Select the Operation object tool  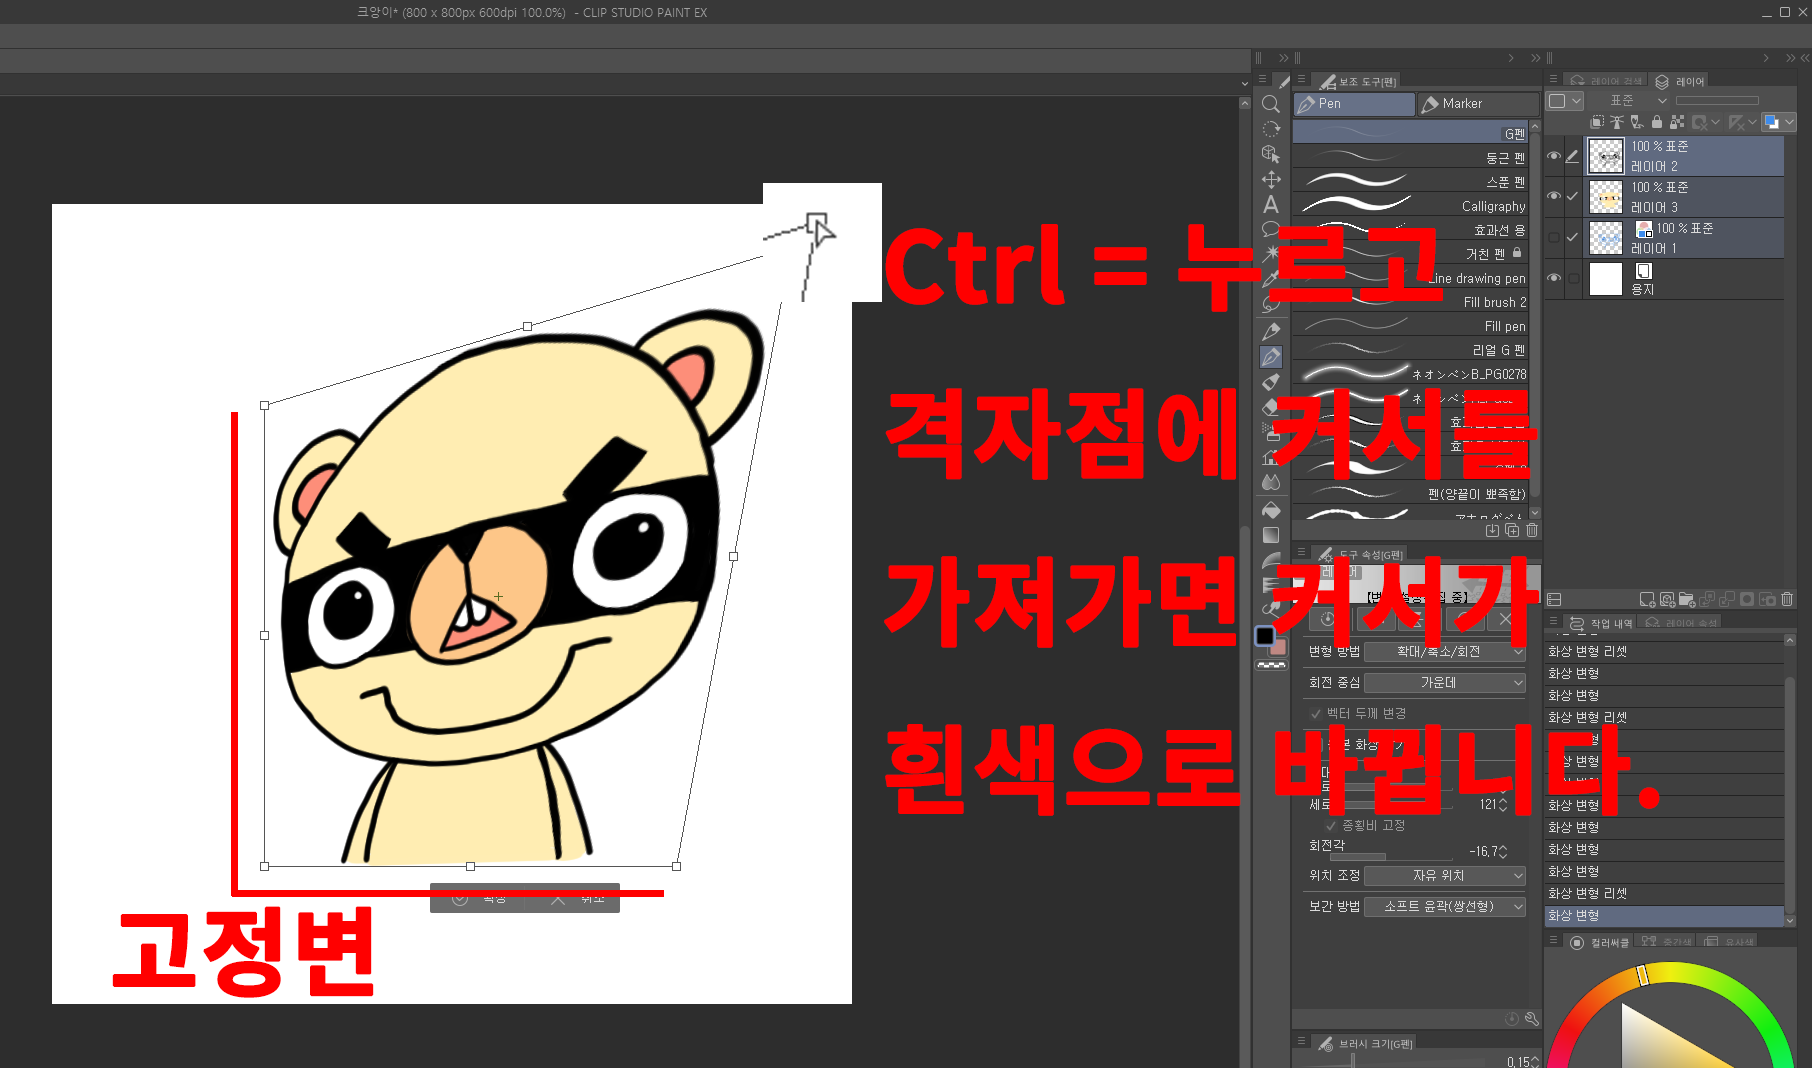point(1271,154)
